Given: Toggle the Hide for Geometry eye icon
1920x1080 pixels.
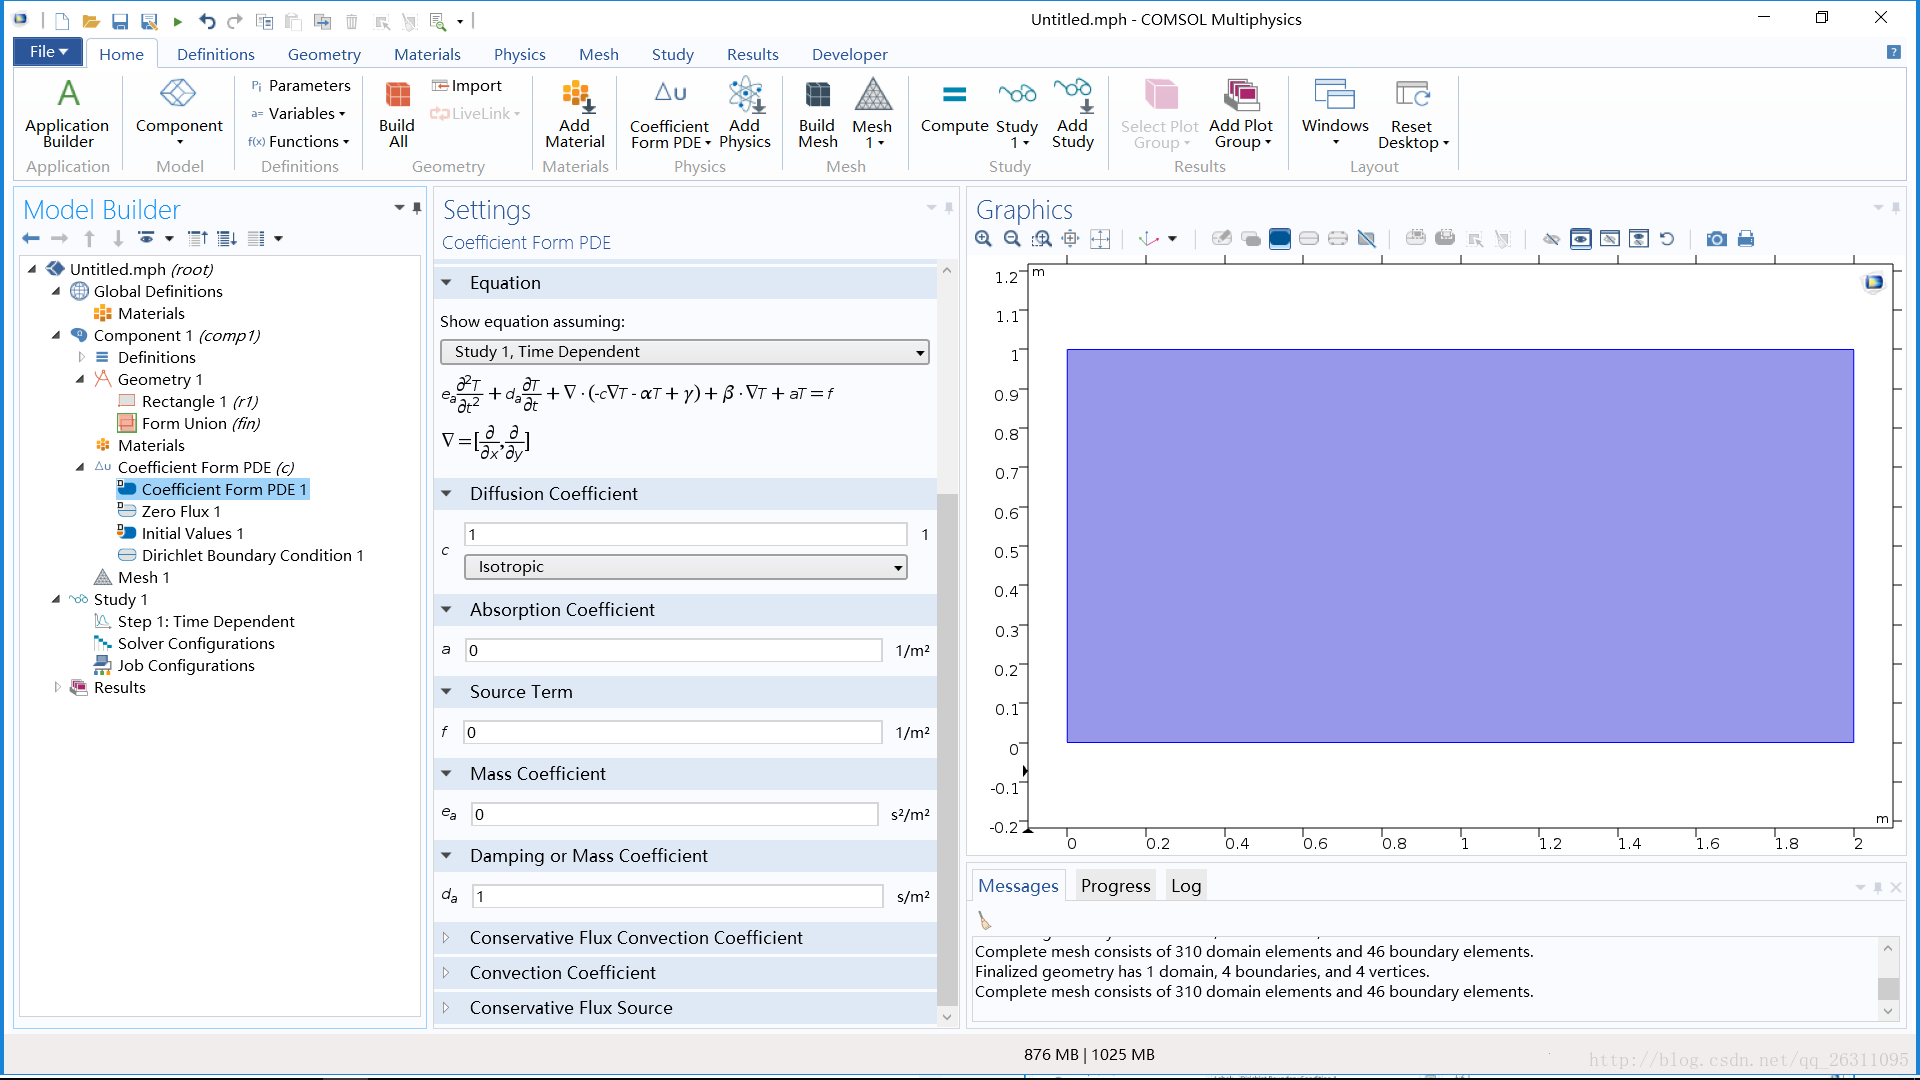Looking at the screenshot, I should point(1552,239).
